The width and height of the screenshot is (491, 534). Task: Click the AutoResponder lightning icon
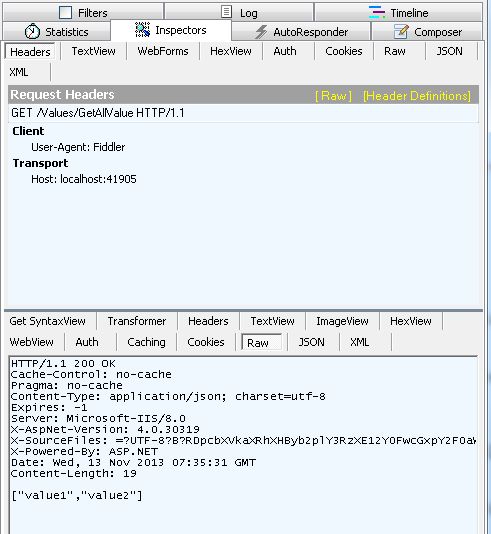pos(261,32)
